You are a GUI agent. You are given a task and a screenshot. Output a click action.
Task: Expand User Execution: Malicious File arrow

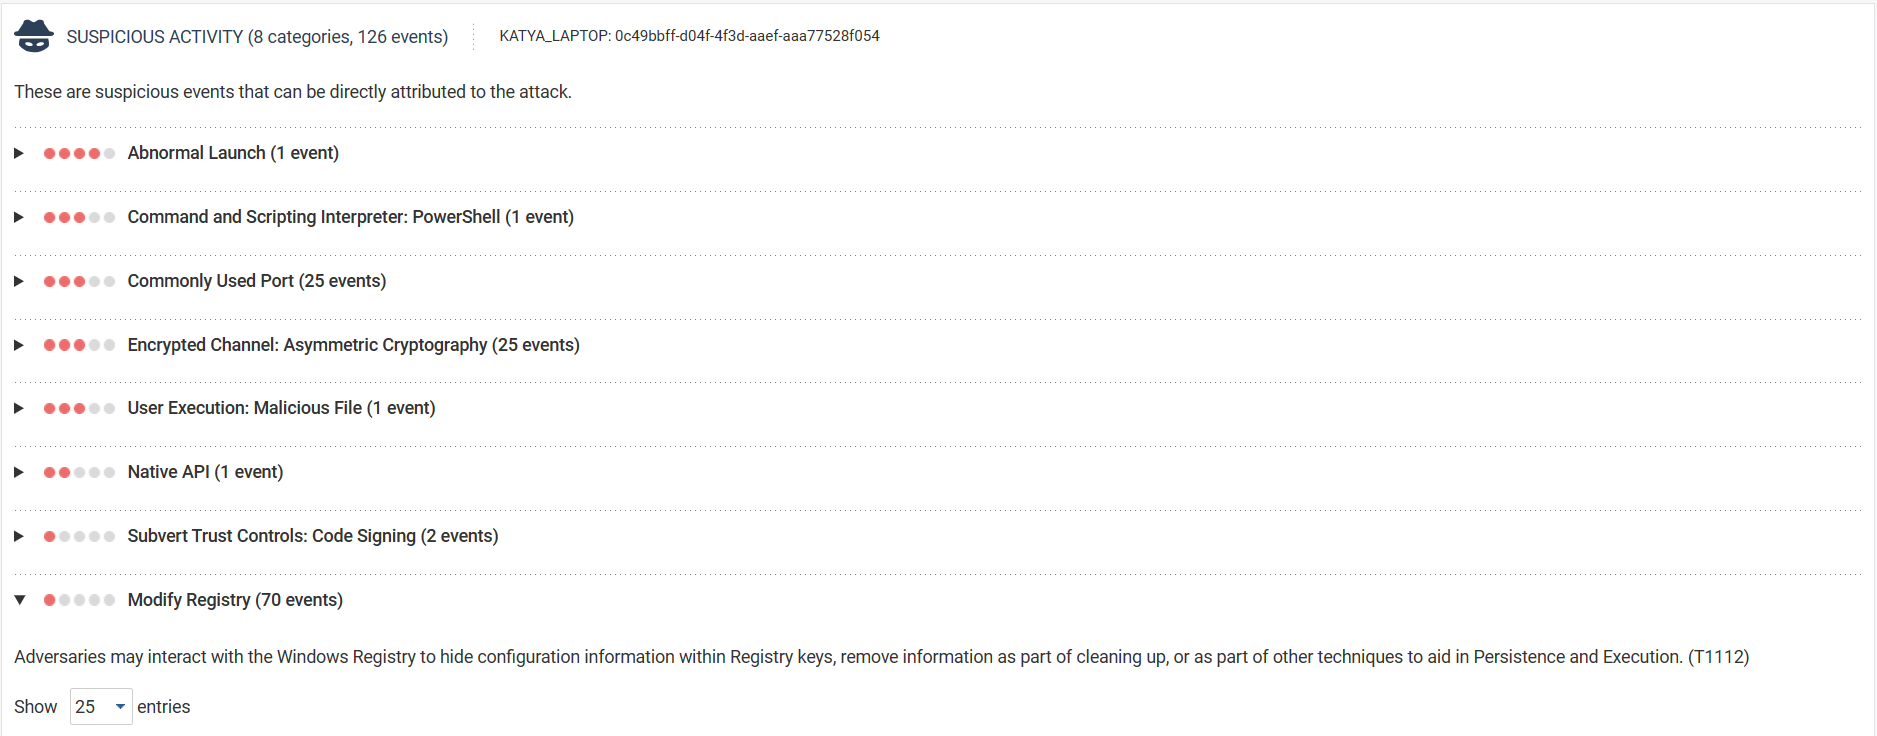coord(19,408)
